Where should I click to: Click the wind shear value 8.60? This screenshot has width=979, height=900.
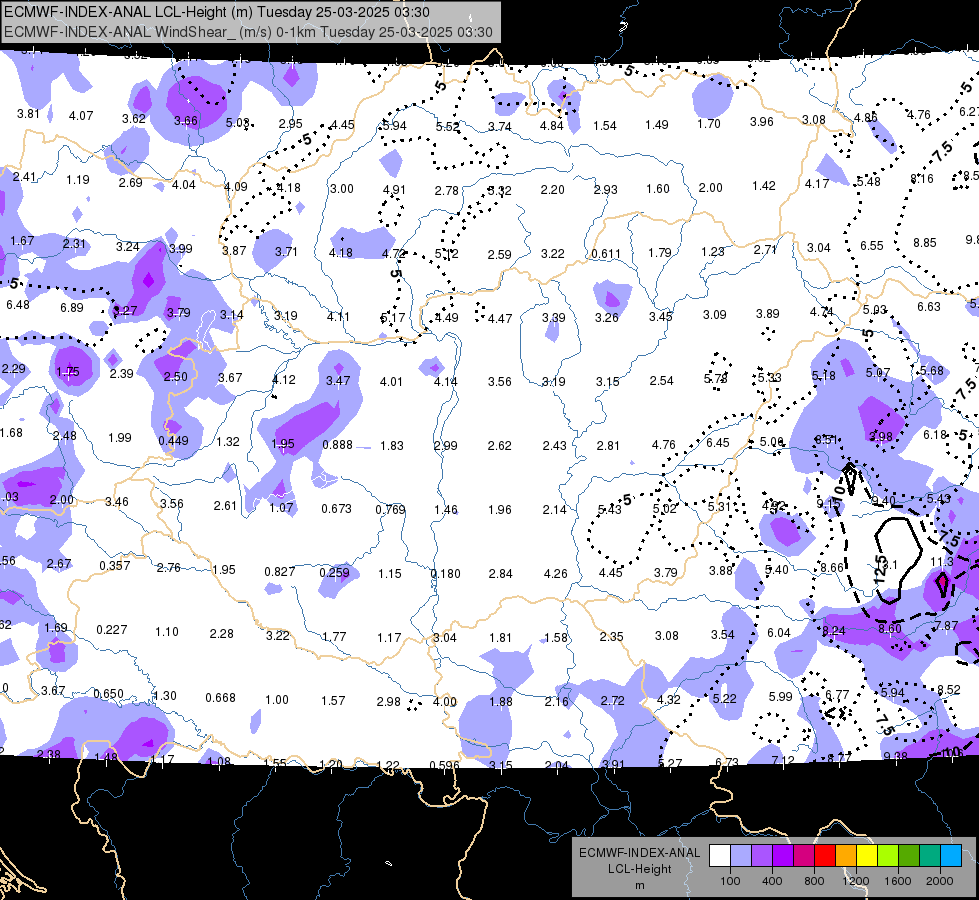click(x=890, y=628)
